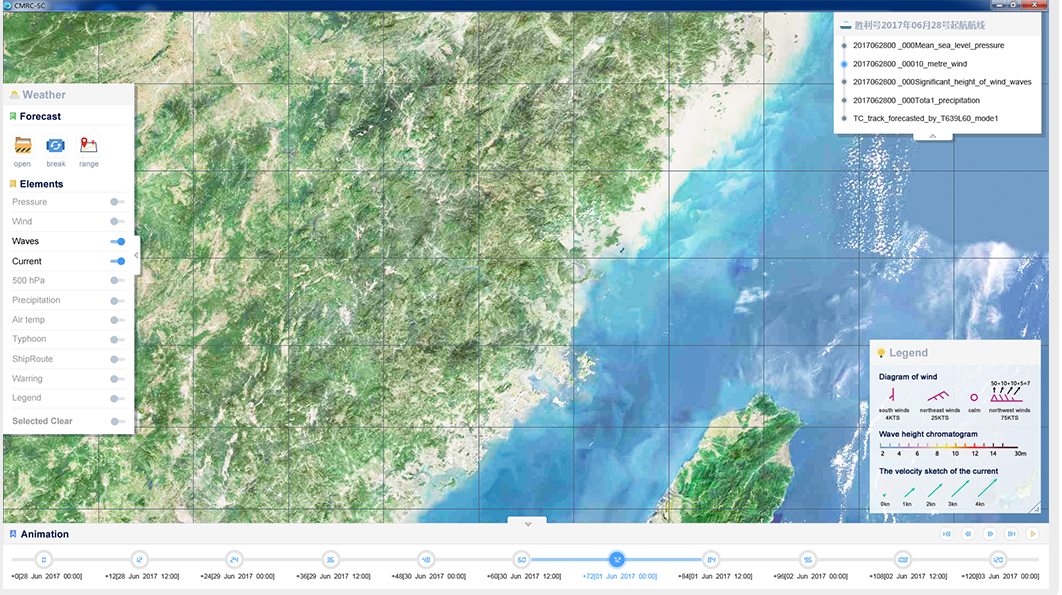Switch on the Typhoon toggle
The image size is (1062, 595).
(x=118, y=339)
